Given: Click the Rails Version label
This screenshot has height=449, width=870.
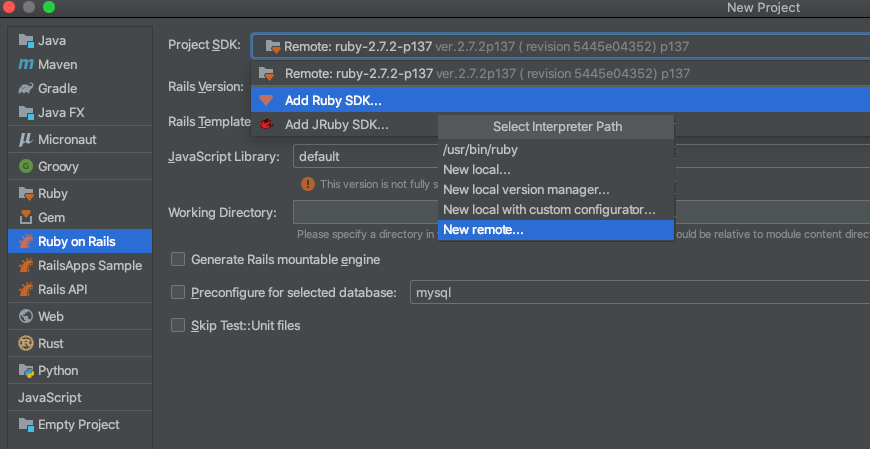Looking at the screenshot, I should (x=206, y=87).
